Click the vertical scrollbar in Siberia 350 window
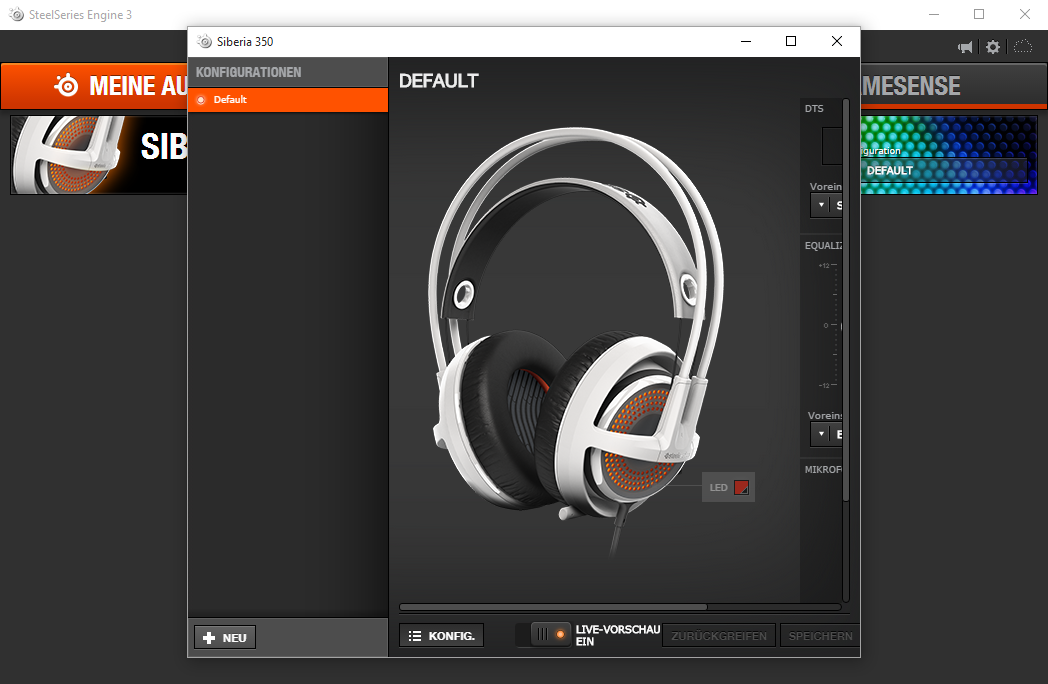The image size is (1048, 684). coord(845,300)
